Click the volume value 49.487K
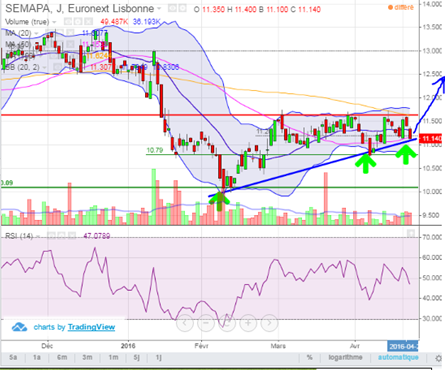The image size is (448, 370). coord(114,22)
